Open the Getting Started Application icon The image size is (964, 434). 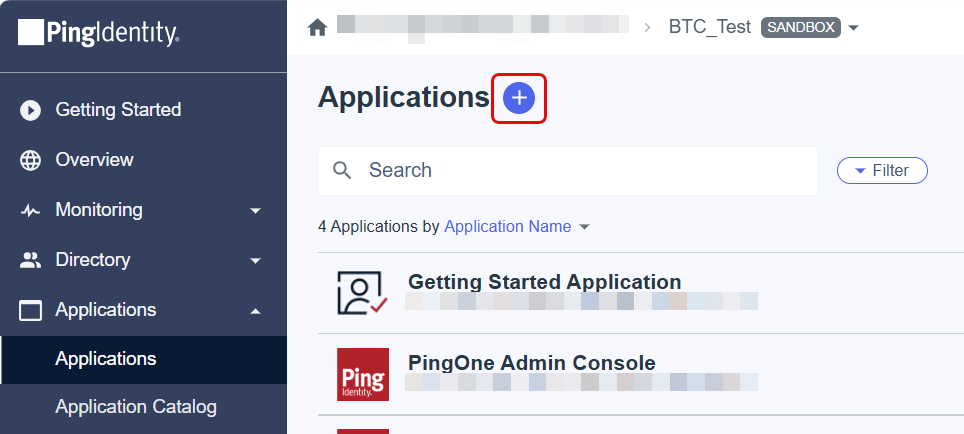(x=363, y=293)
